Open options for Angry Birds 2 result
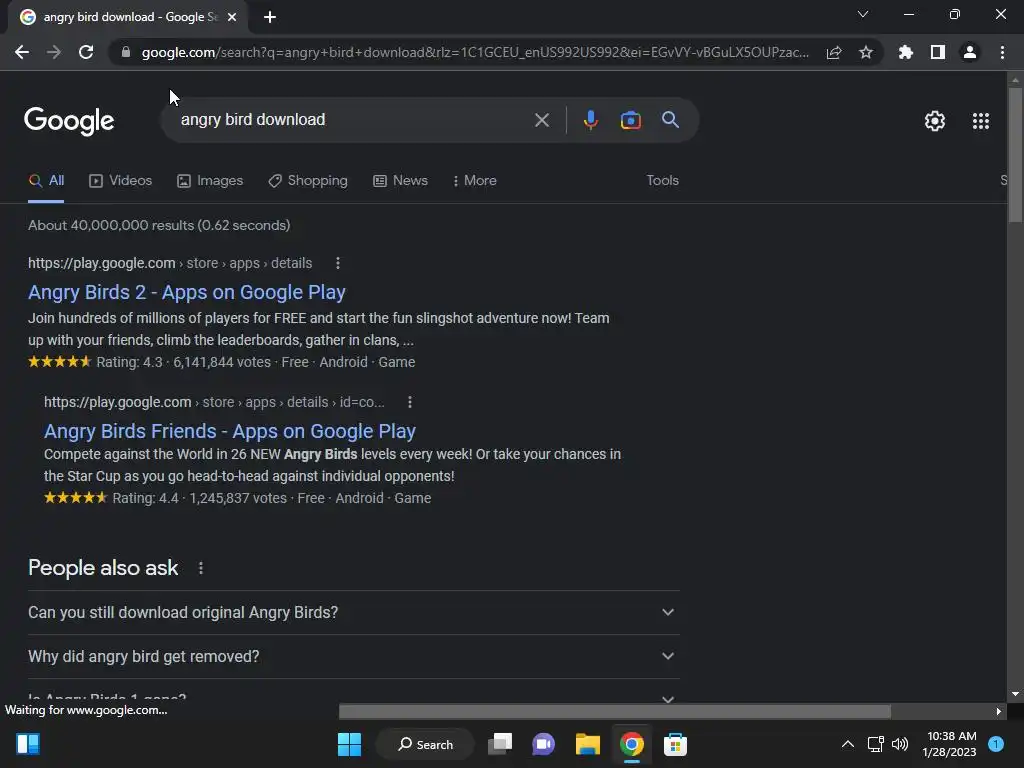Screen dimensions: 1024x768 pyautogui.click(x=338, y=263)
